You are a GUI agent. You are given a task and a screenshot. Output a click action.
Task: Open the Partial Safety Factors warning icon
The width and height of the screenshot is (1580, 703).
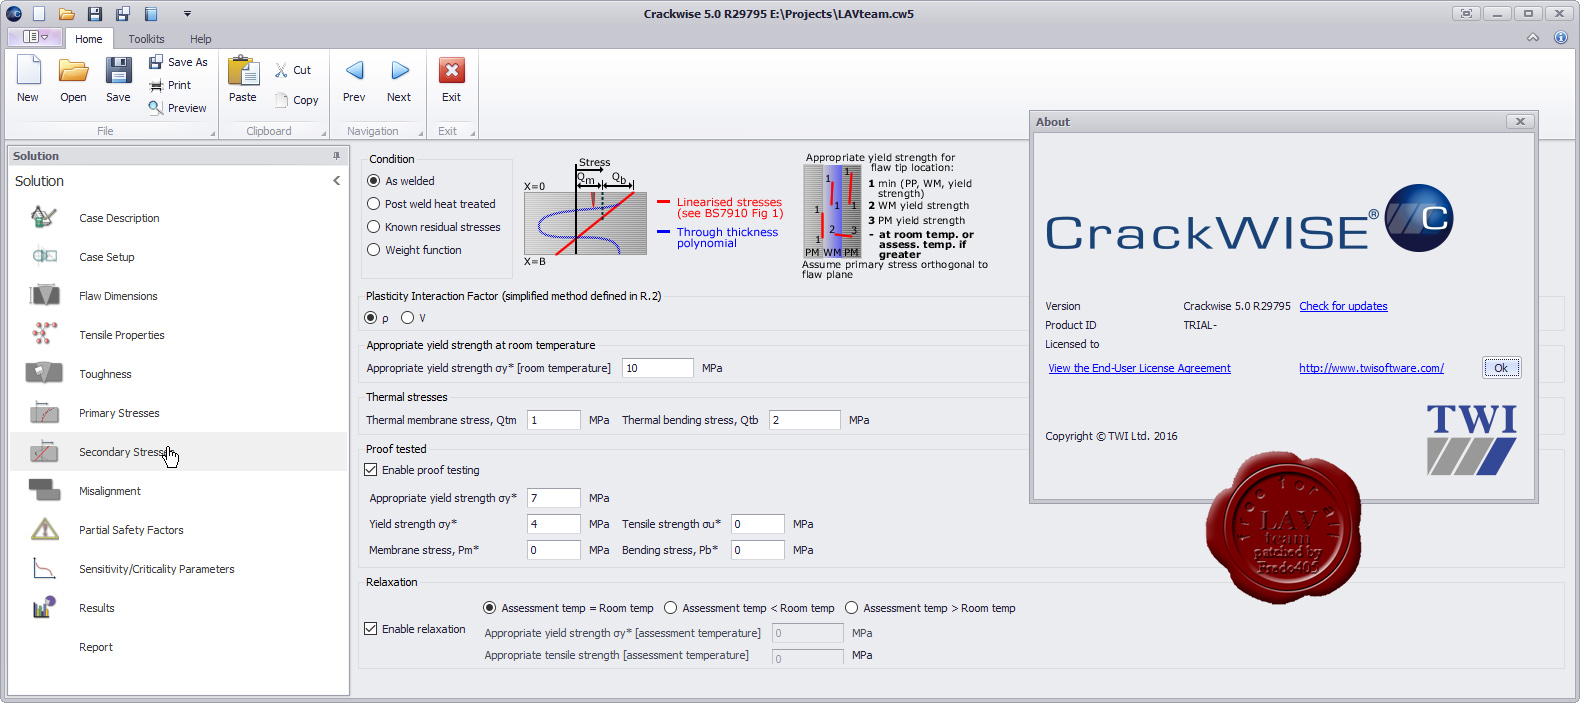coord(43,529)
